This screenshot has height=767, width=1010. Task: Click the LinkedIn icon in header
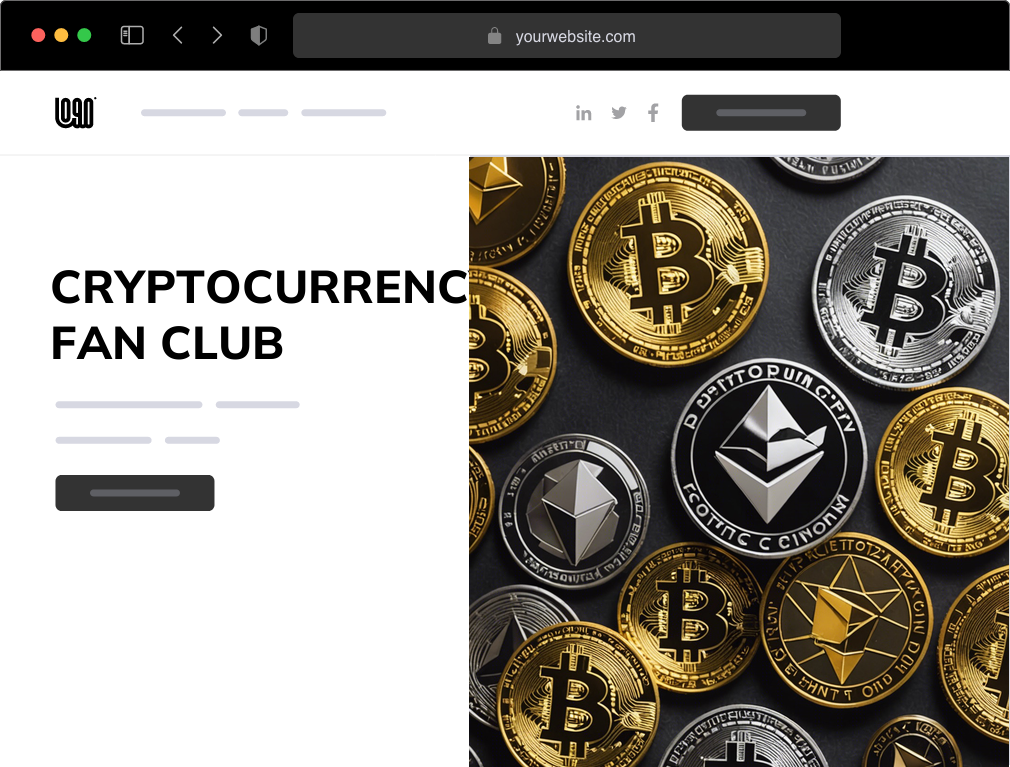click(584, 113)
